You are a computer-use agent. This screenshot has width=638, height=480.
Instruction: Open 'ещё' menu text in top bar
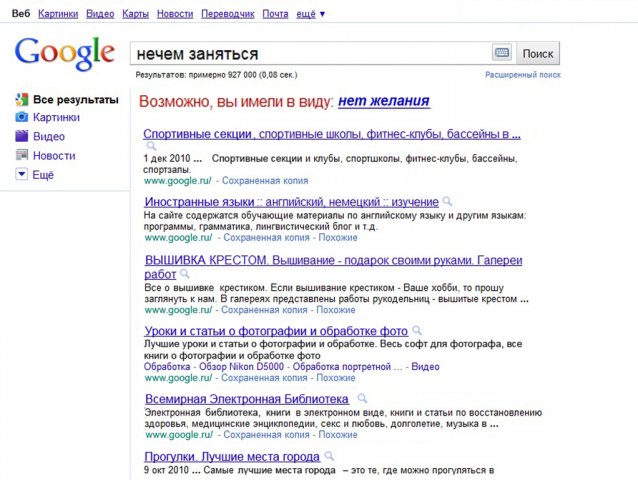coord(306,14)
